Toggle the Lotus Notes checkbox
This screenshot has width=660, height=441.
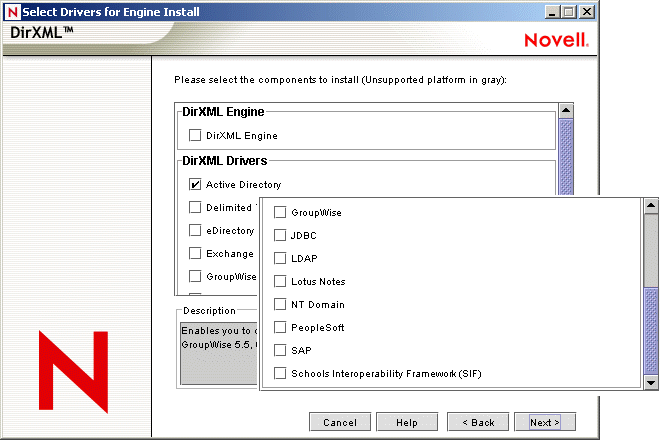point(280,281)
